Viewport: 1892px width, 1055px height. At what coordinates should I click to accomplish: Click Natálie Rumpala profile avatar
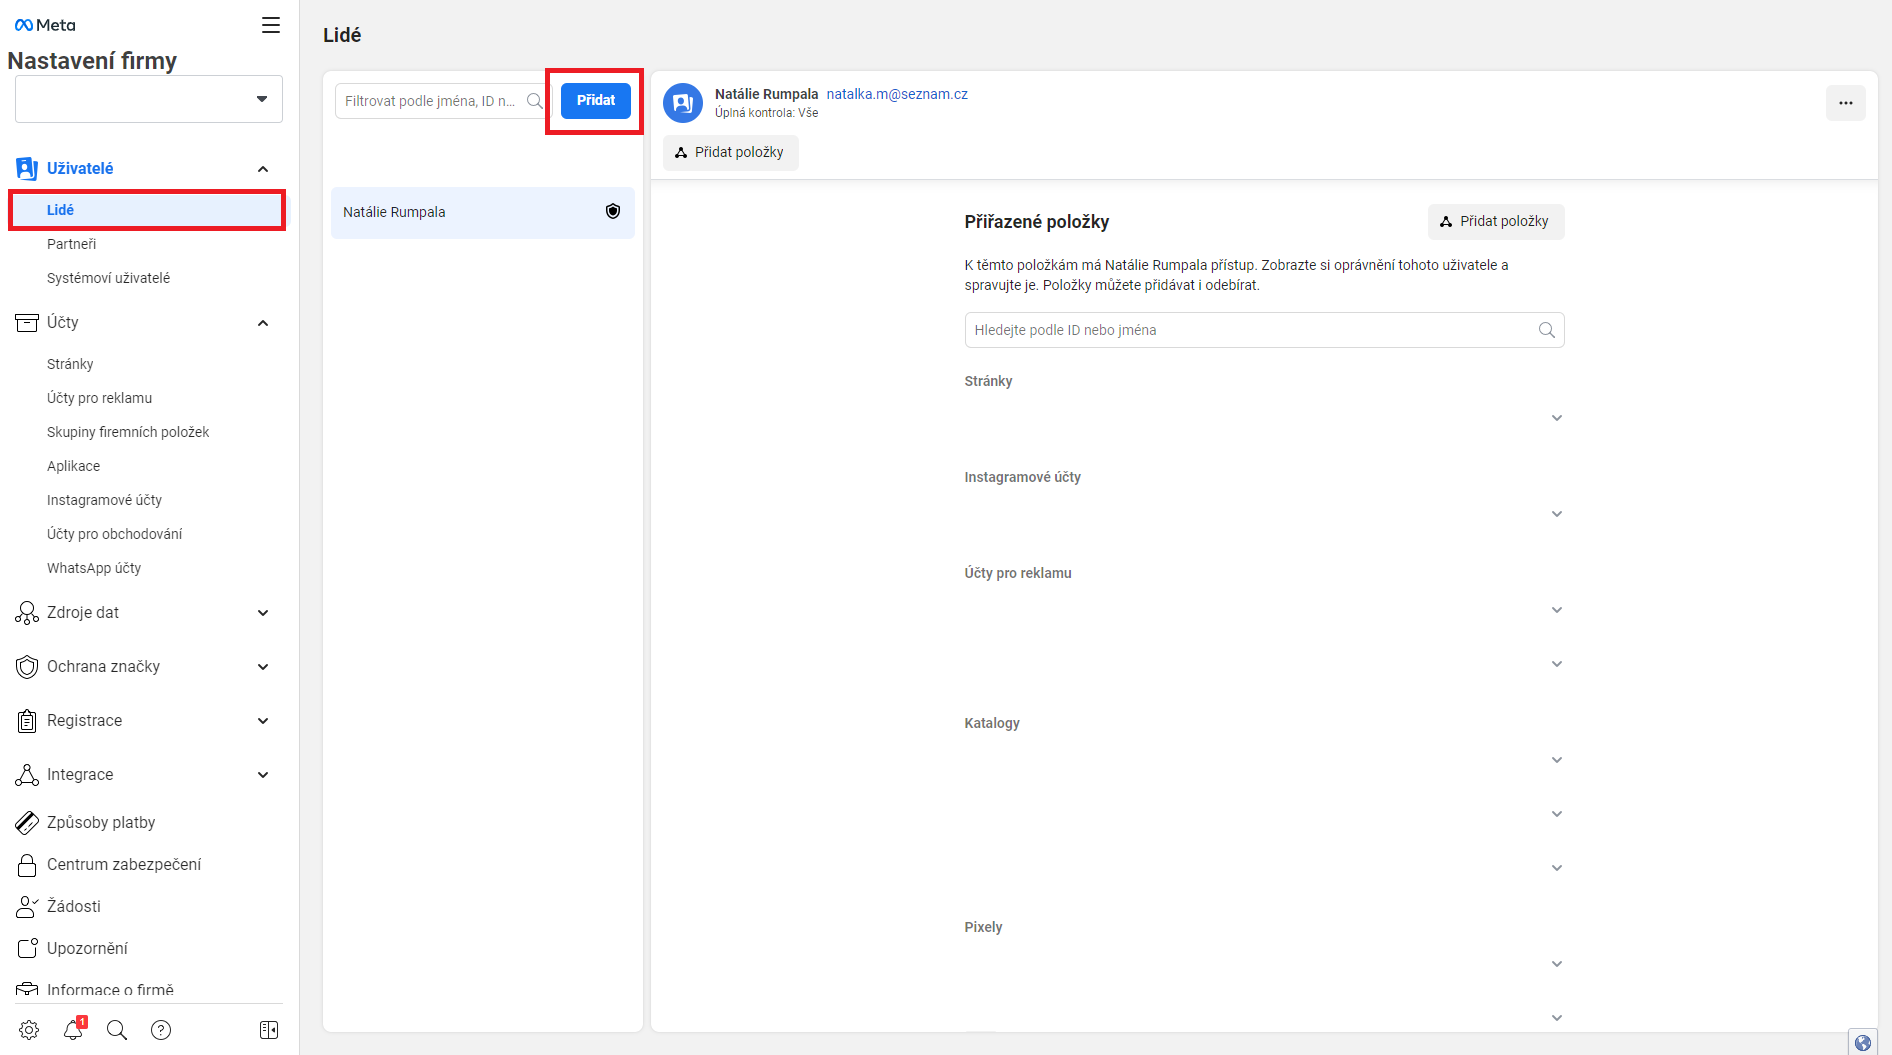pos(683,103)
